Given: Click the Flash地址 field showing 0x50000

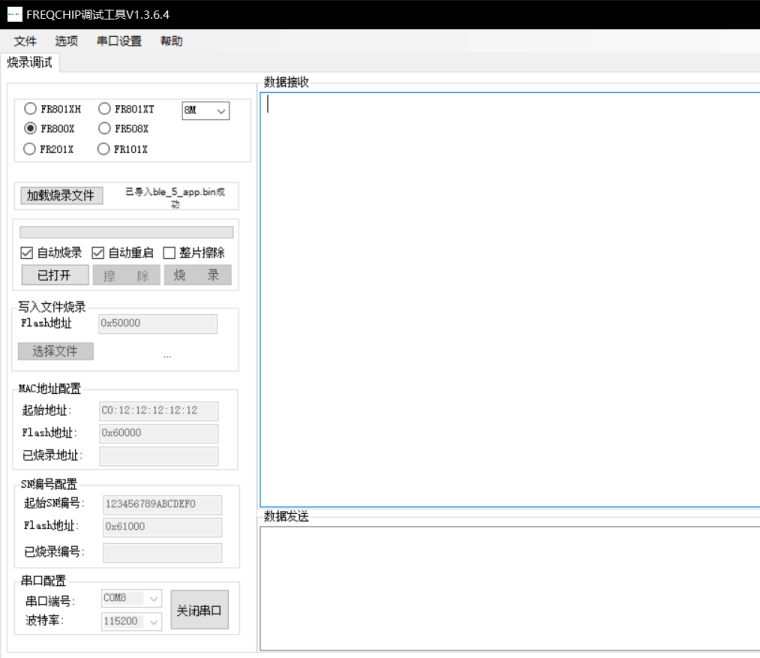Looking at the screenshot, I should pyautogui.click(x=158, y=324).
